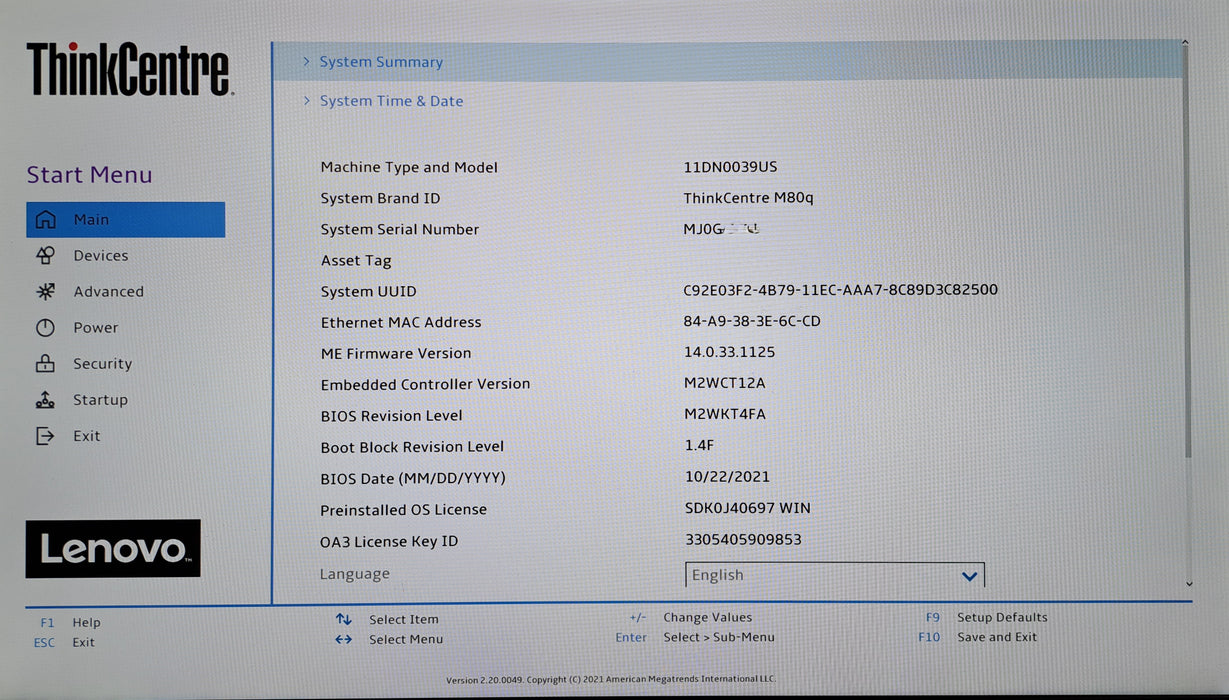Click Ethernet MAC Address 84-A9-38-3E-6C-CD
This screenshot has height=700, width=1229.
(752, 321)
